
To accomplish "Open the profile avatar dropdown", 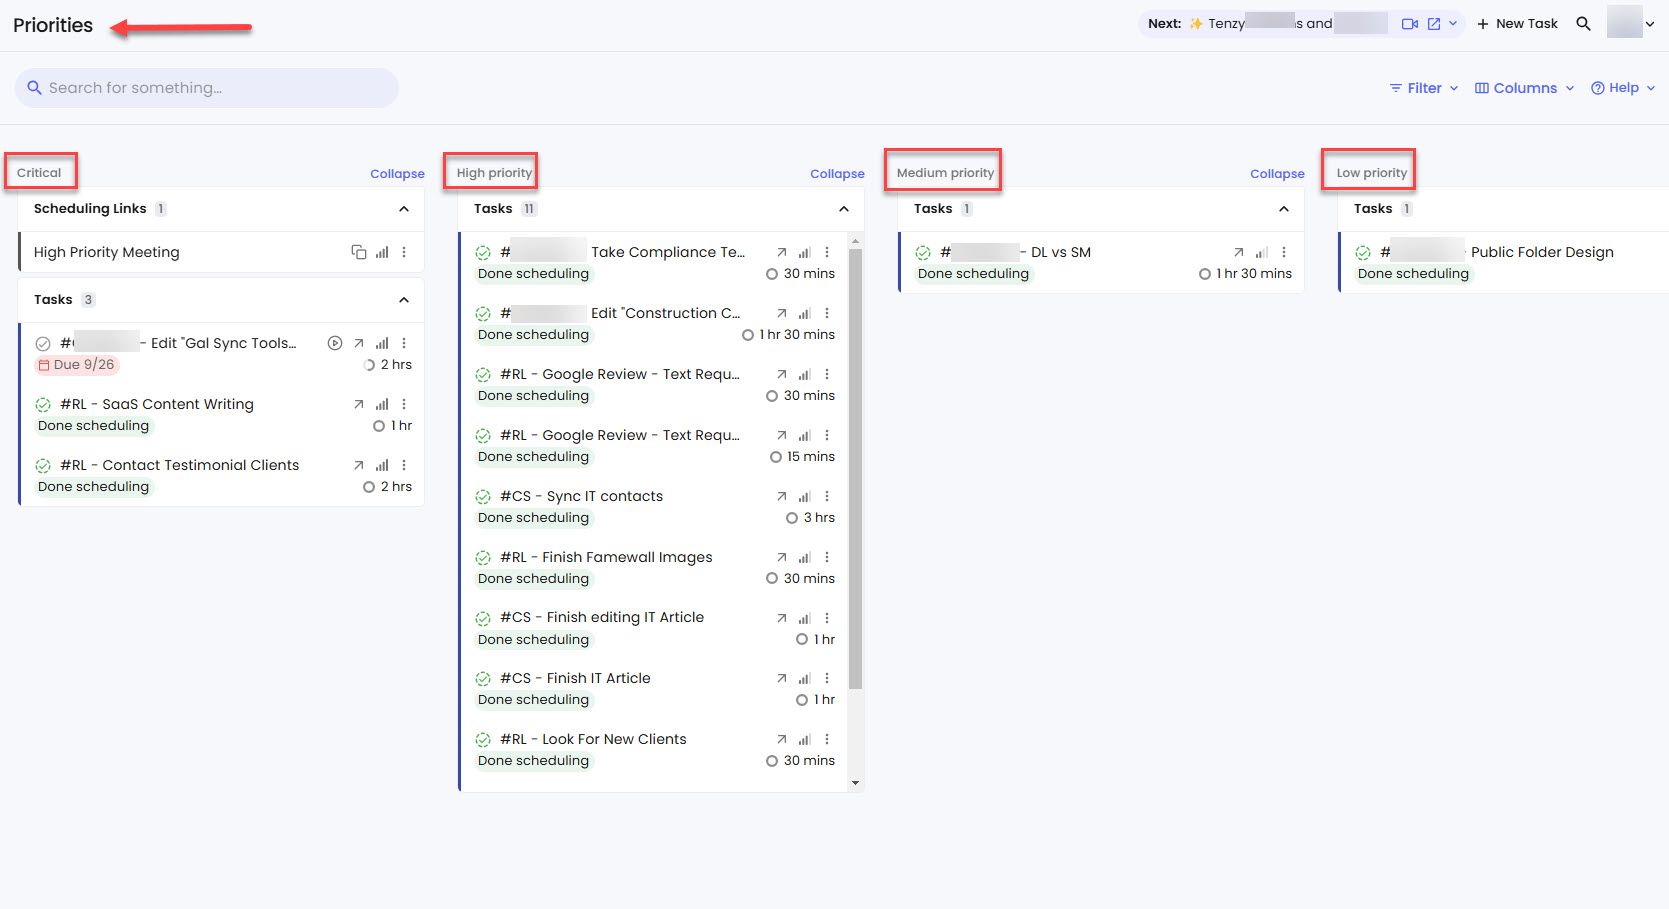I will (x=1628, y=22).
